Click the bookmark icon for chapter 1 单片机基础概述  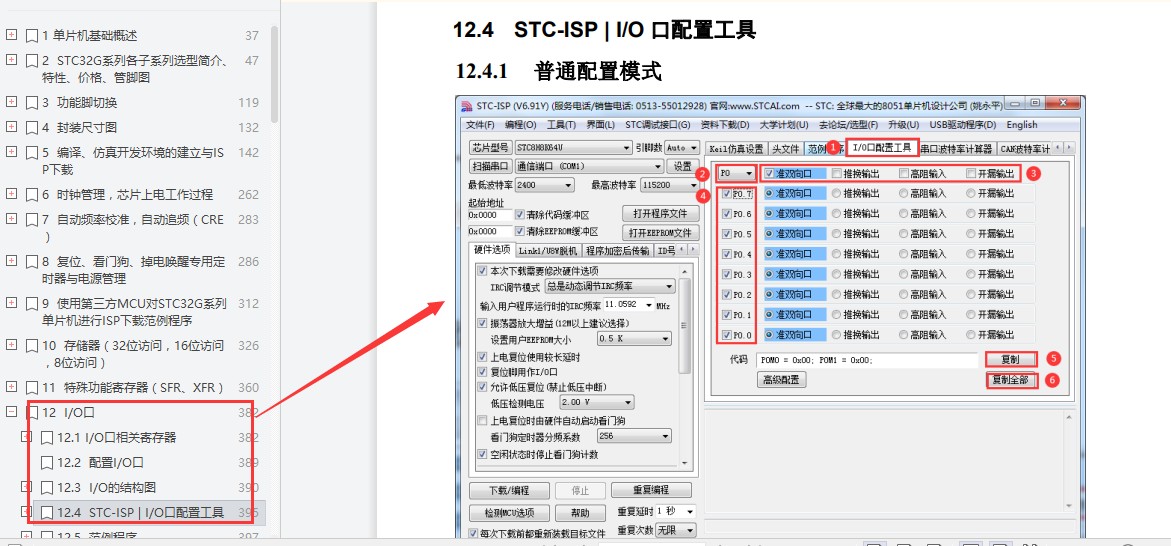click(32, 35)
